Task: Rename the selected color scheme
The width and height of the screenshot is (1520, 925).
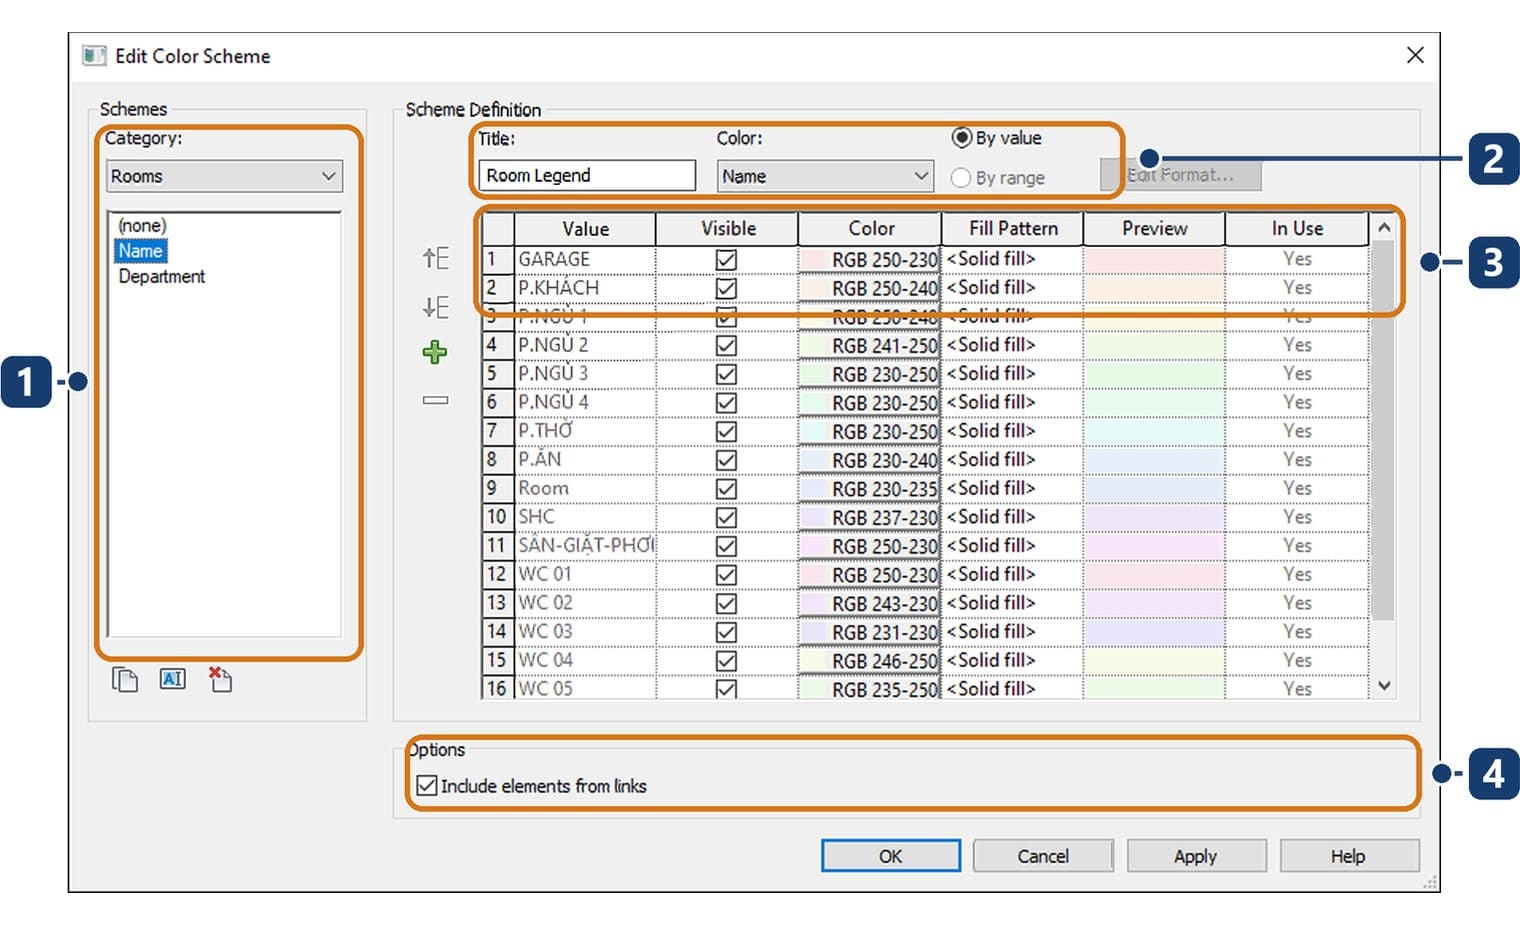Action: 173,680
